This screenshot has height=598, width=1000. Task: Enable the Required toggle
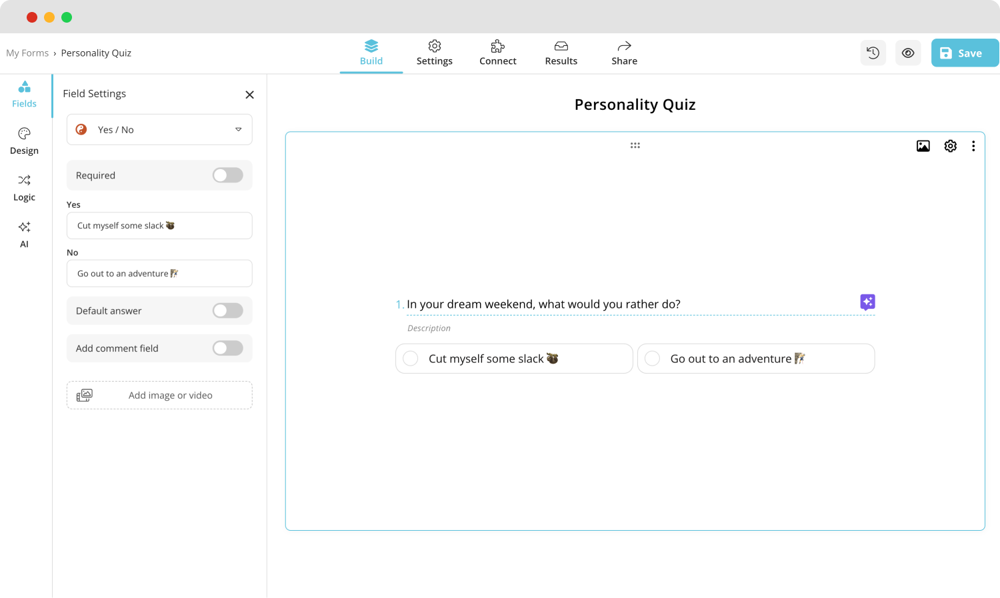coord(227,175)
